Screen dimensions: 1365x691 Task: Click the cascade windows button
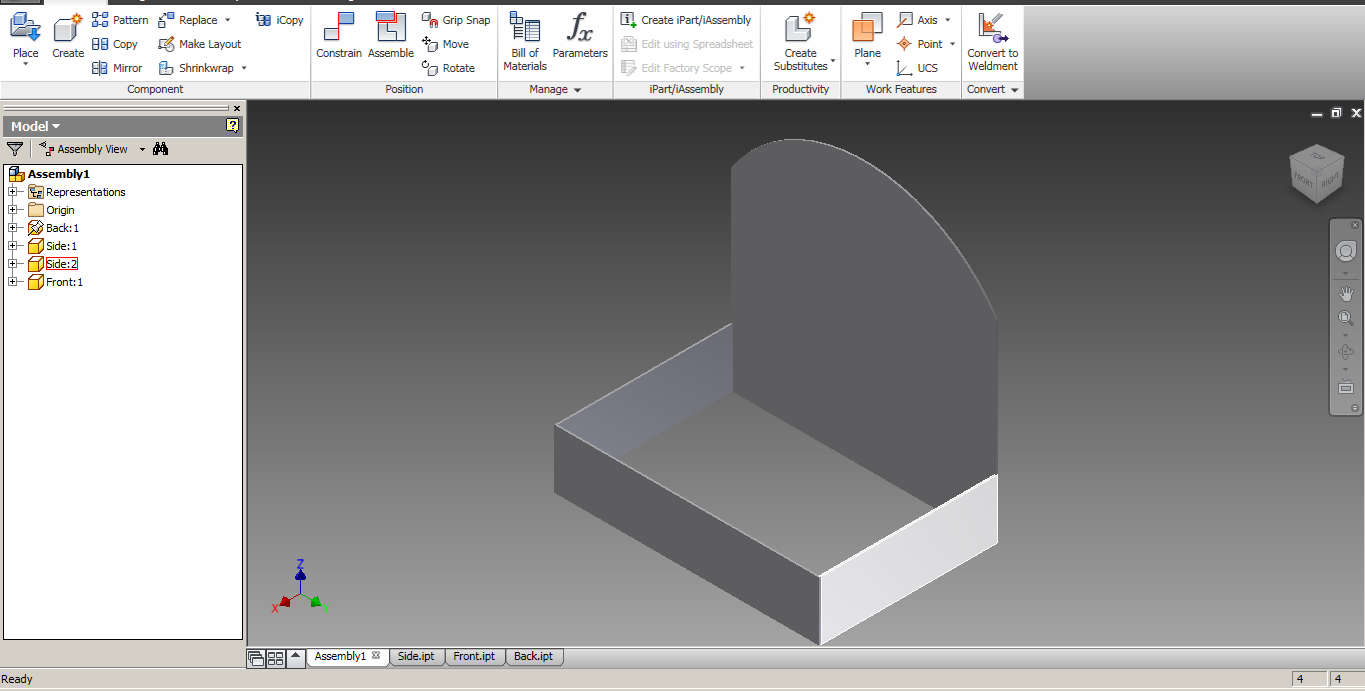(256, 658)
